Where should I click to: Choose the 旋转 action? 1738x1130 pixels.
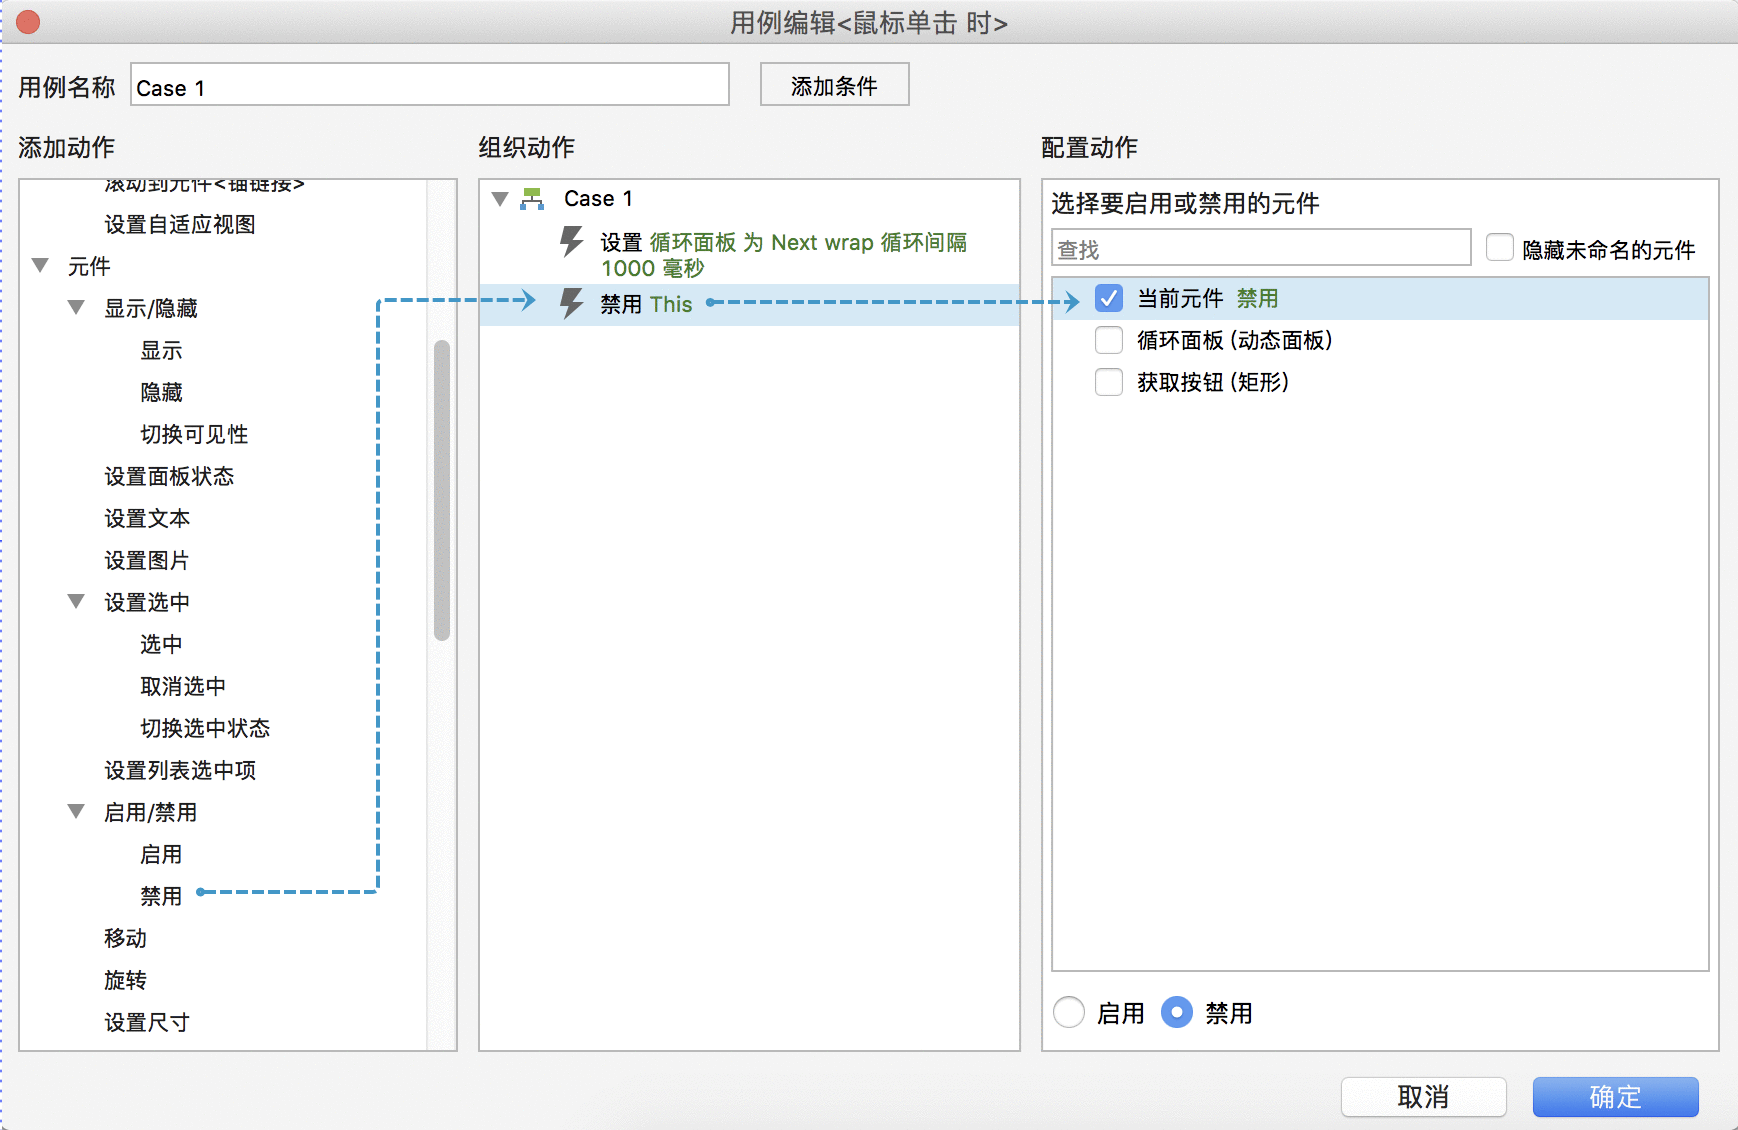pos(125,980)
